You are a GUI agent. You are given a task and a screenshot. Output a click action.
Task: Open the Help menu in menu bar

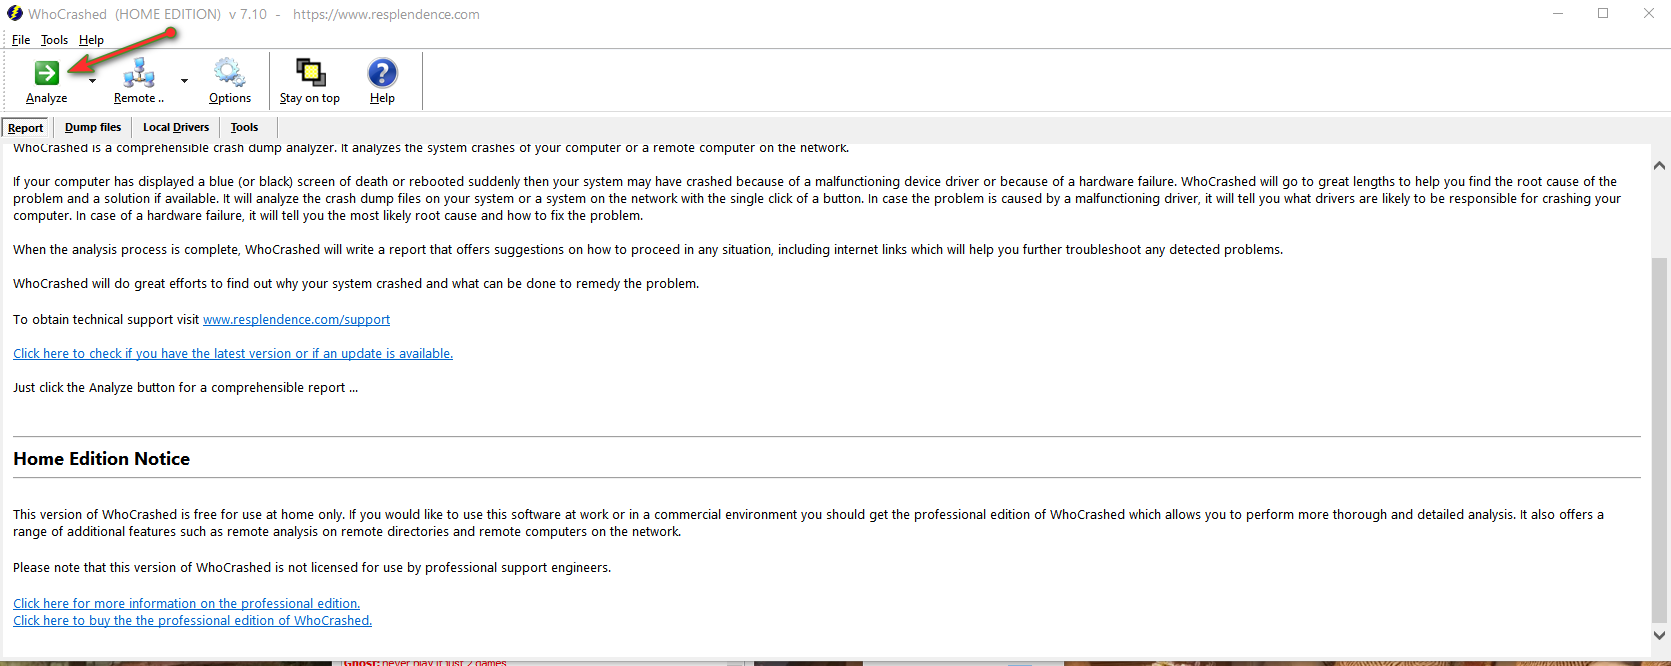tap(91, 40)
